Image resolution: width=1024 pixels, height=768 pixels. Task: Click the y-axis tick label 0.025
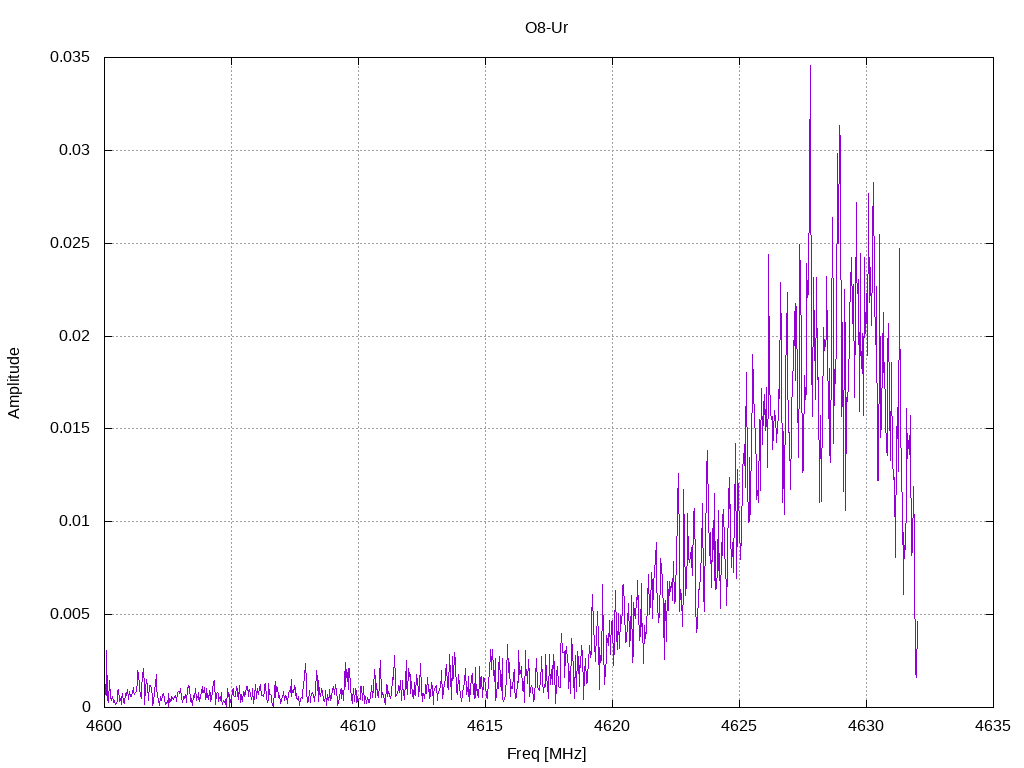point(70,243)
